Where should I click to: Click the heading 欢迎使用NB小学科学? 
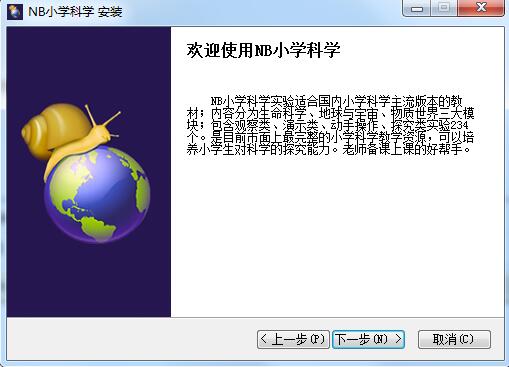pyautogui.click(x=263, y=50)
